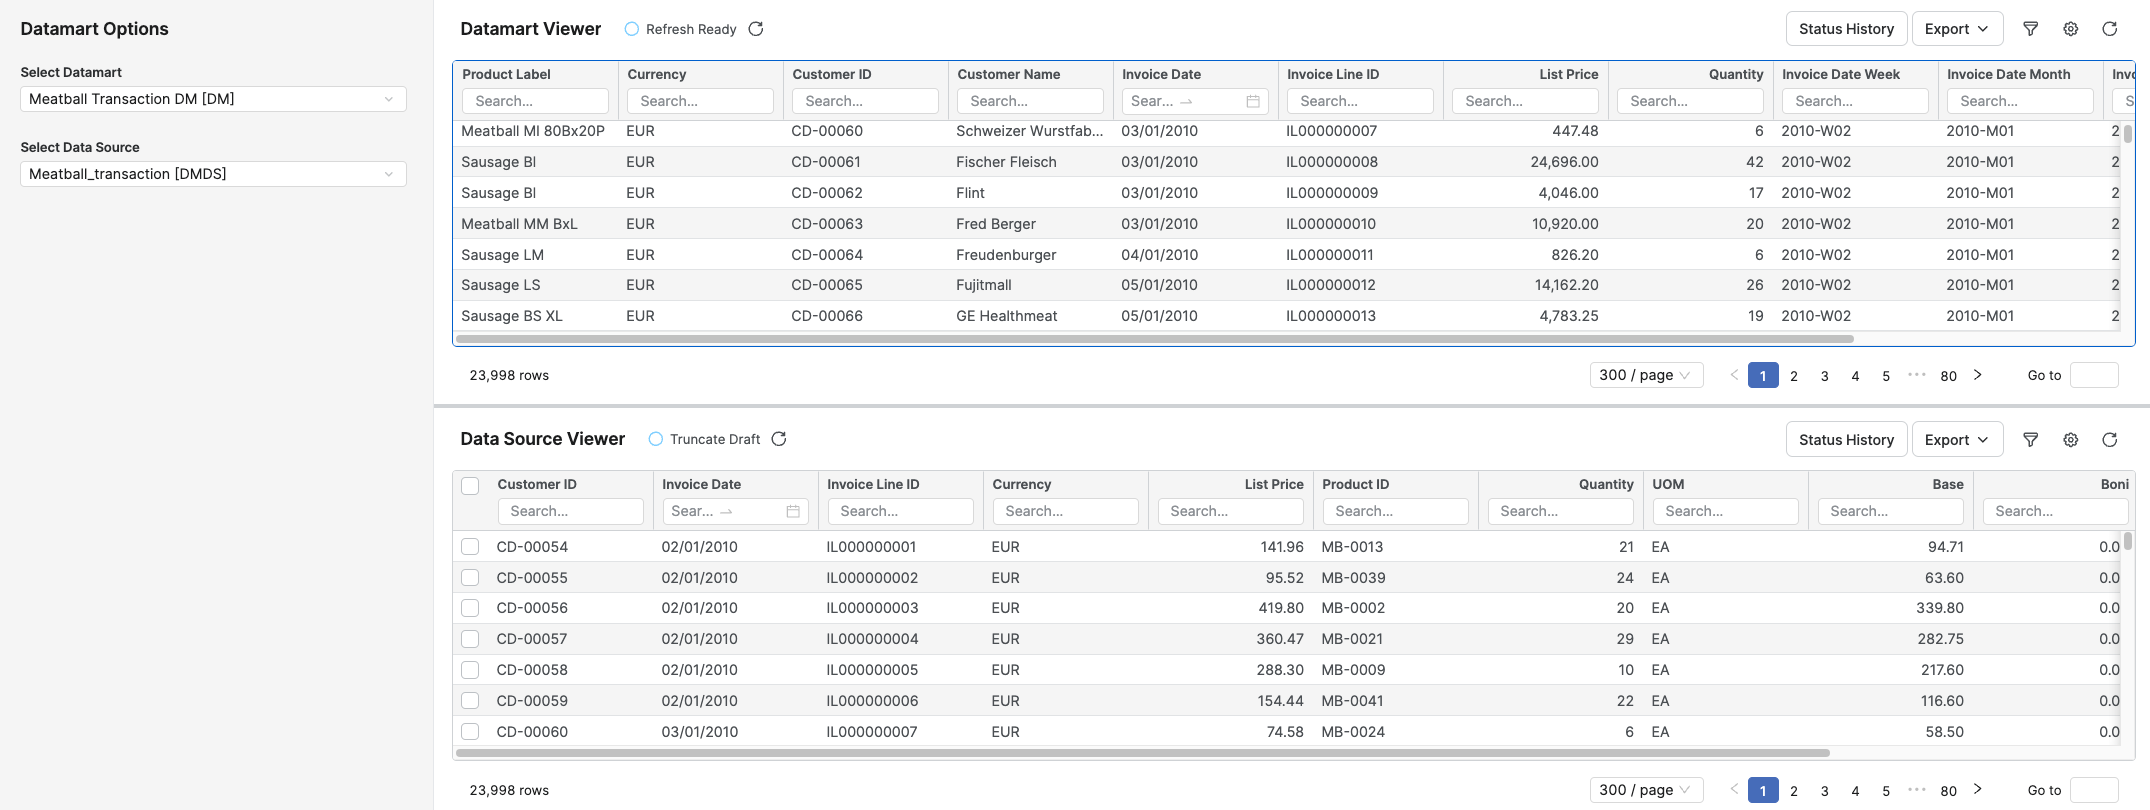Select the checkbox for row CD-00058
The height and width of the screenshot is (810, 2150).
pyautogui.click(x=470, y=670)
